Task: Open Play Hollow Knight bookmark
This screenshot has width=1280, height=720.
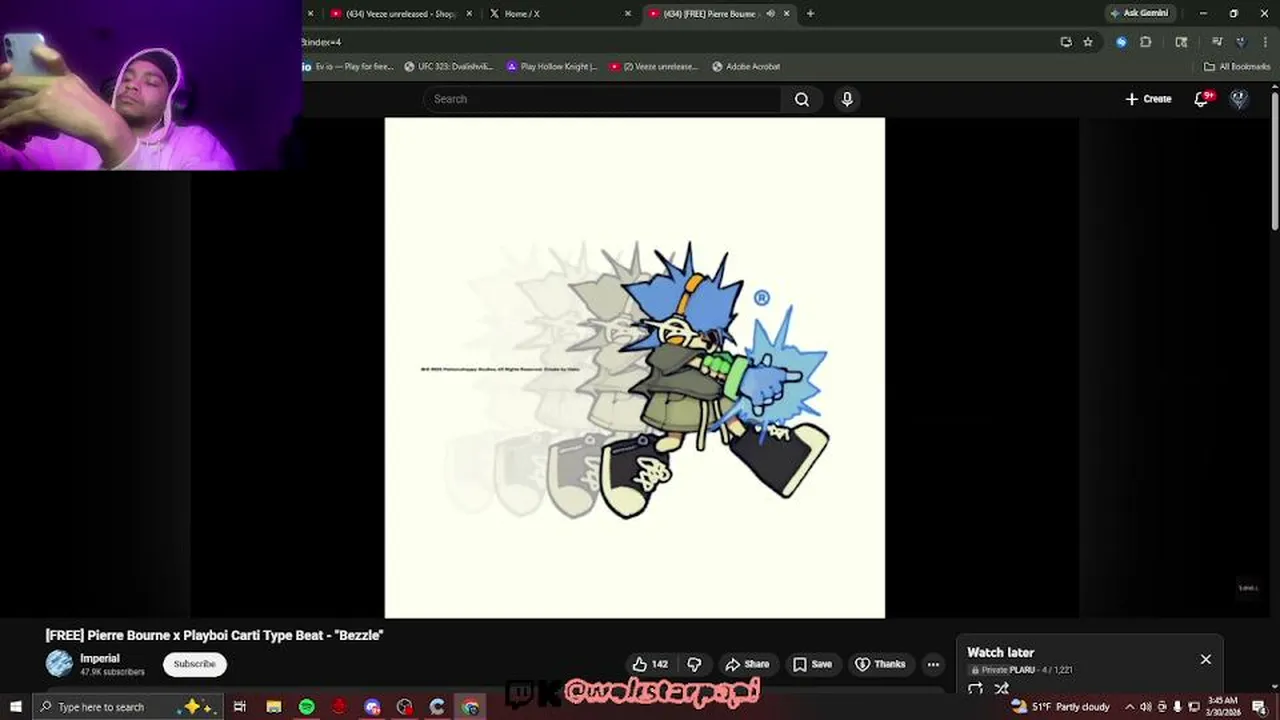Action: [x=552, y=67]
